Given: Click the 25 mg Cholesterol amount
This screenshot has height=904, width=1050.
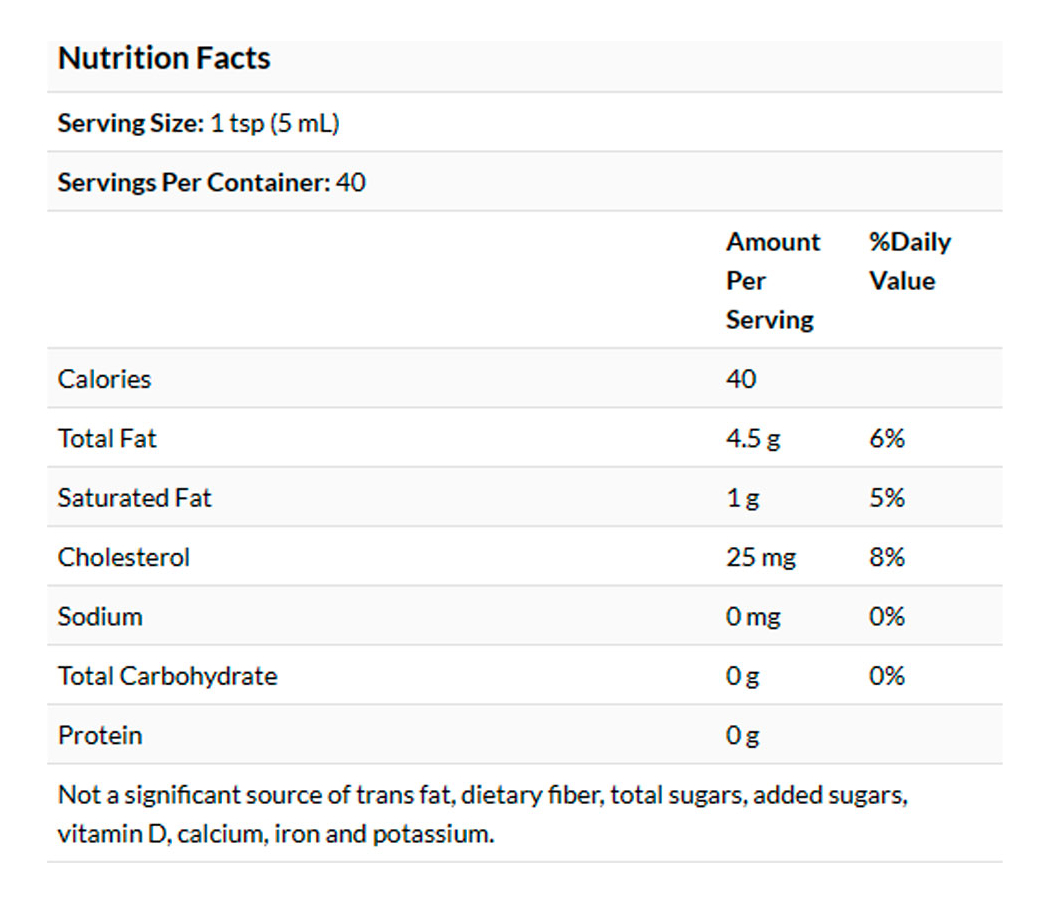Looking at the screenshot, I should pyautogui.click(x=761, y=557).
